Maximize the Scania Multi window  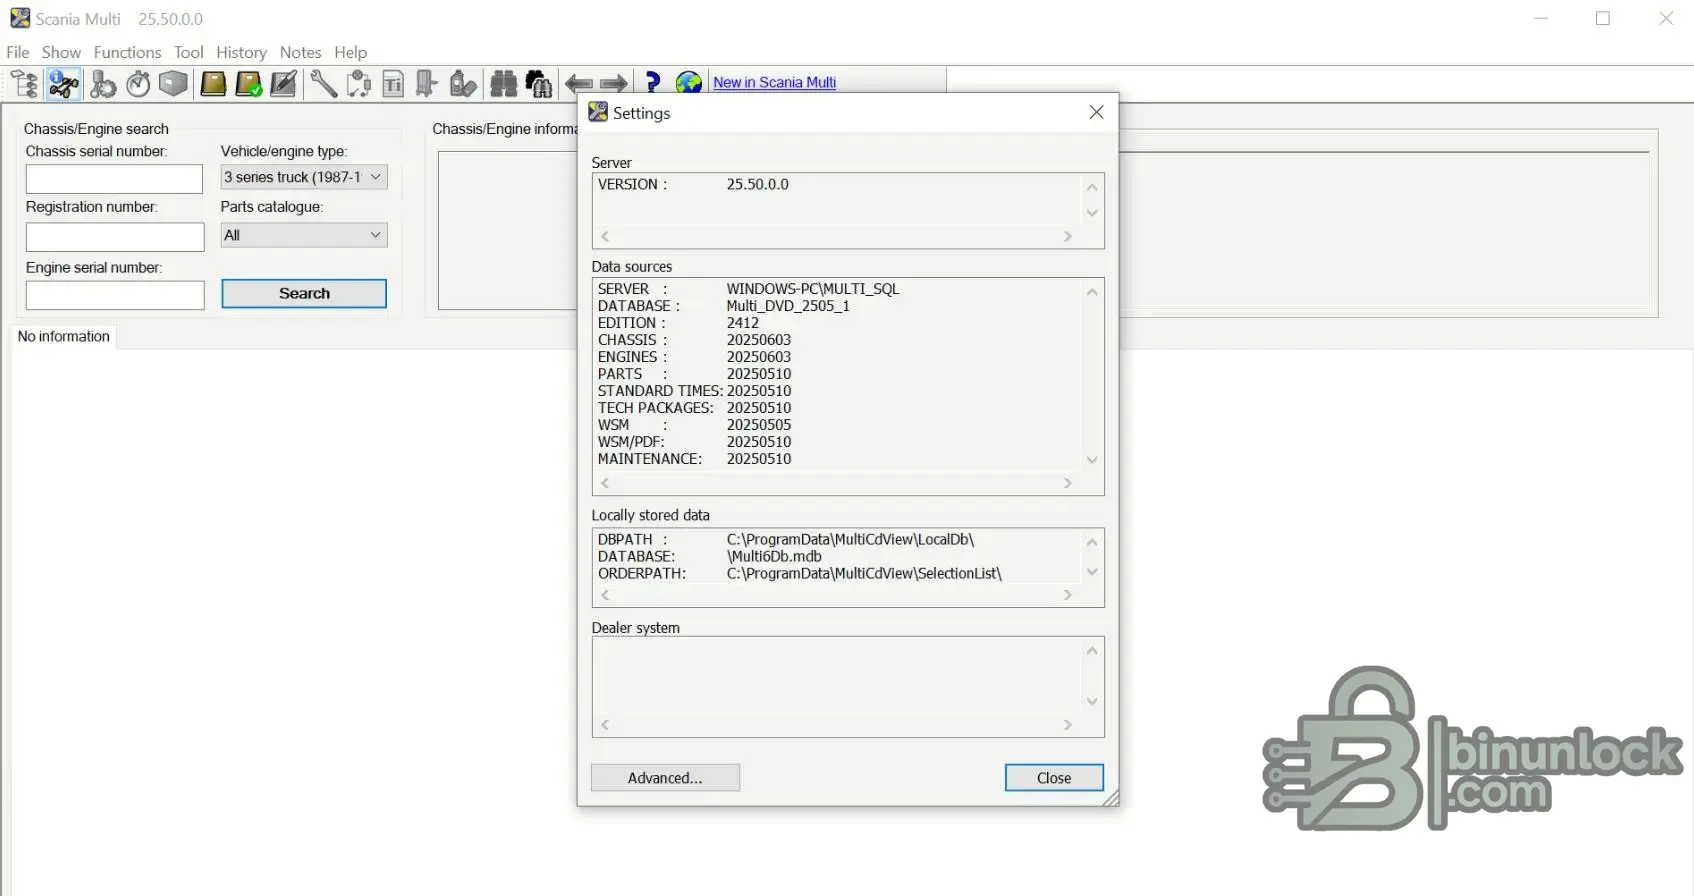tap(1603, 18)
